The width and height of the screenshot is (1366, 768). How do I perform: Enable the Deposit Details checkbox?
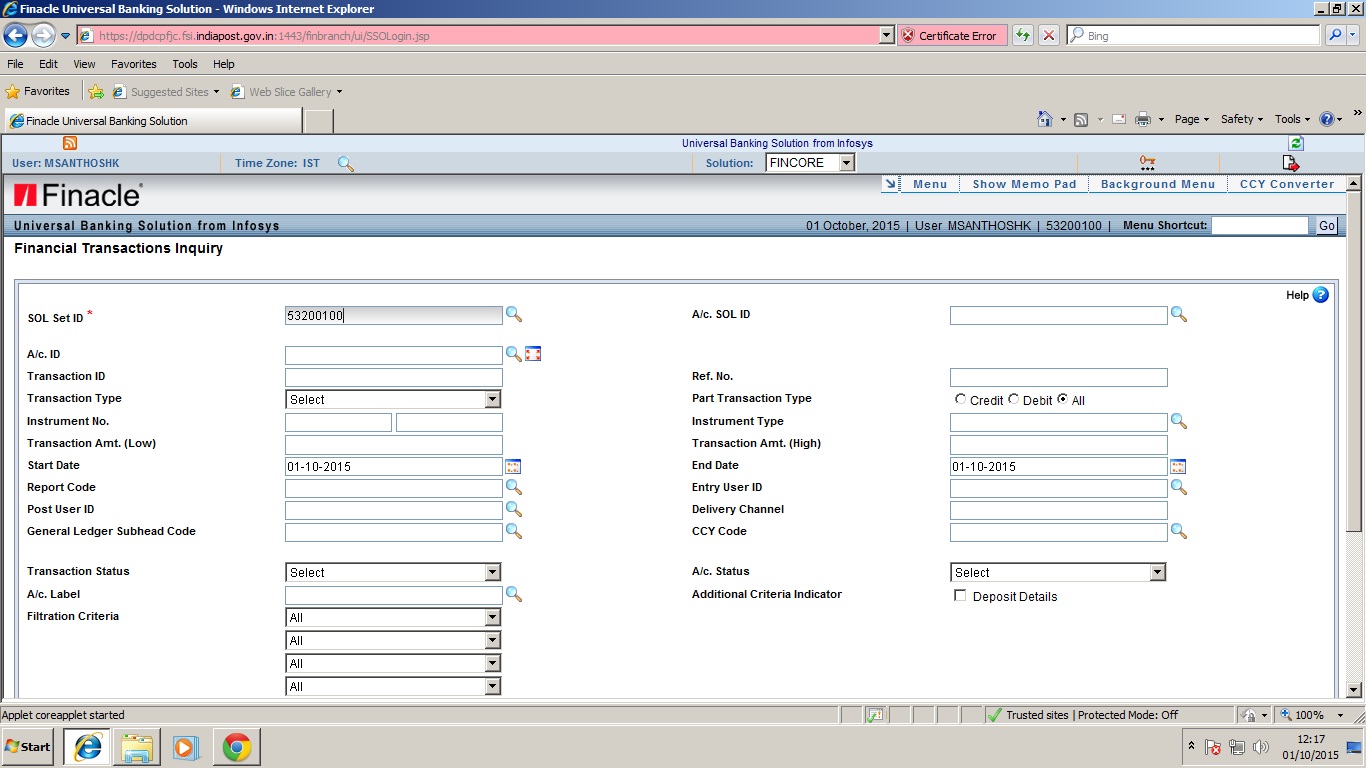click(x=959, y=595)
